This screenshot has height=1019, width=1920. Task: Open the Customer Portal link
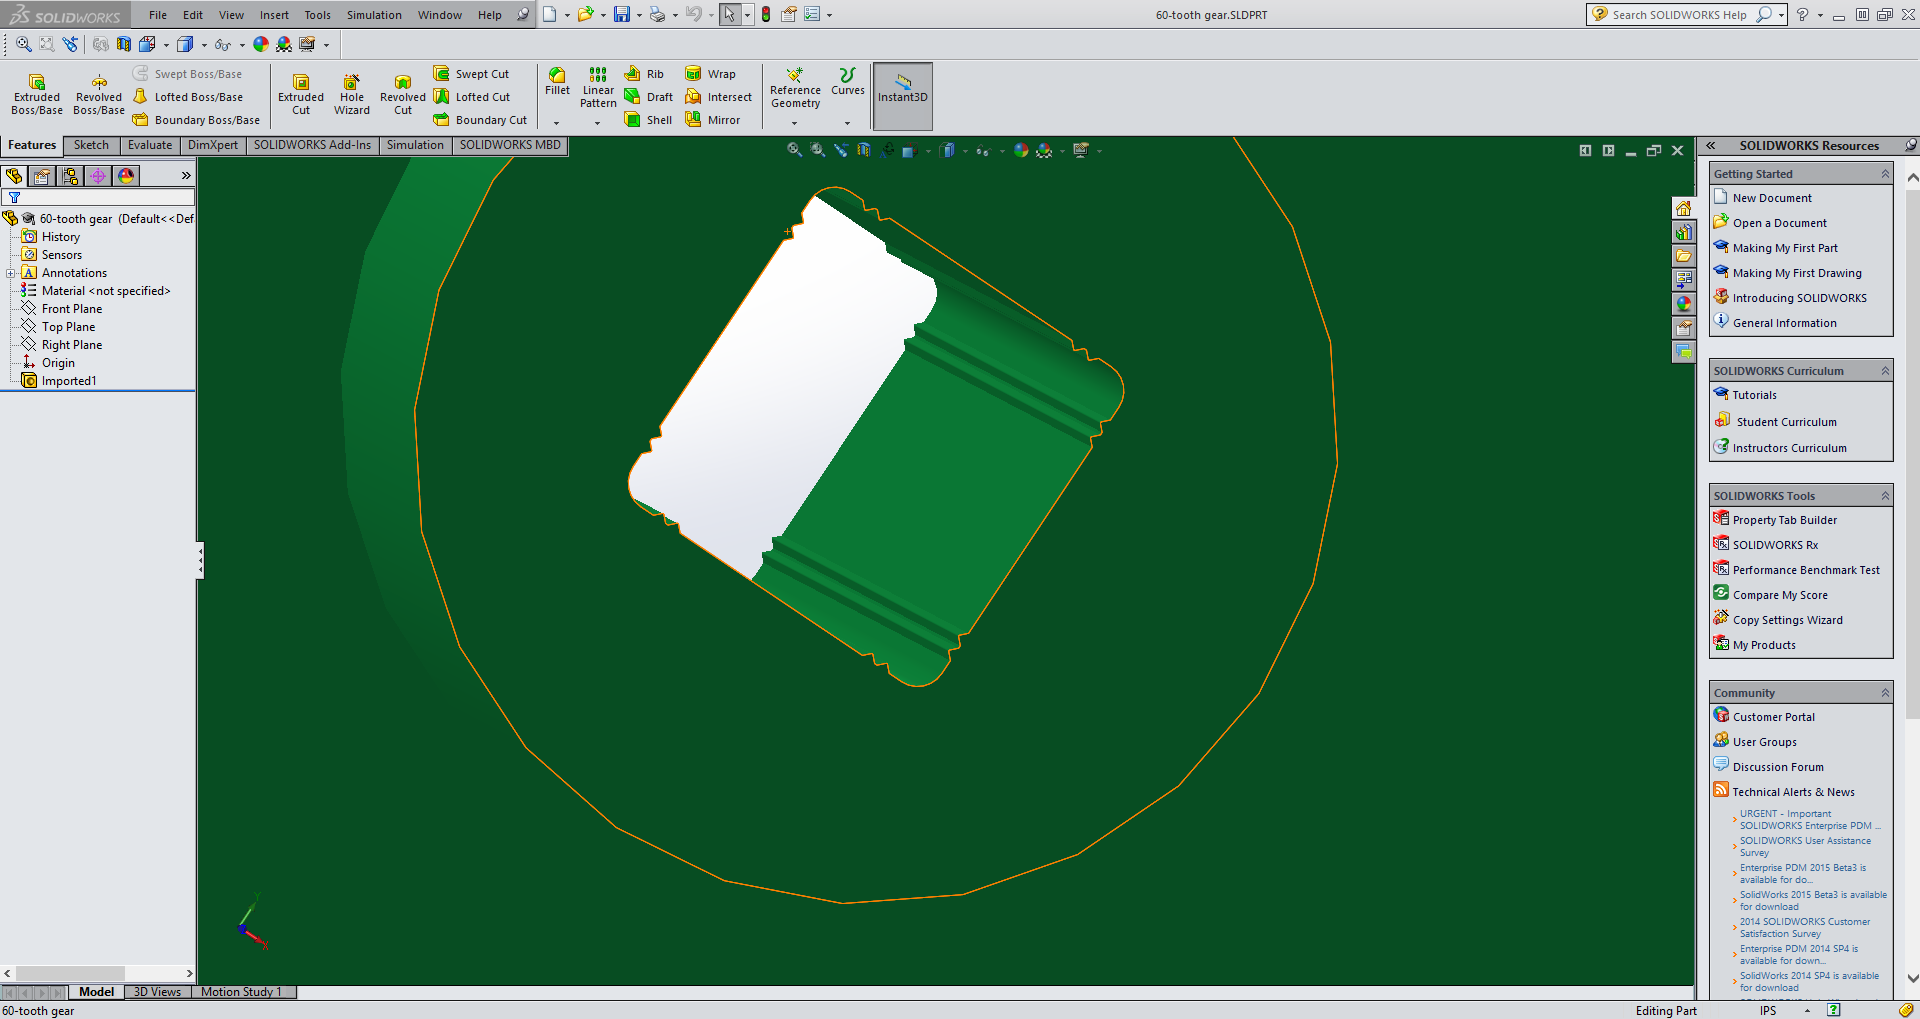[x=1773, y=717]
